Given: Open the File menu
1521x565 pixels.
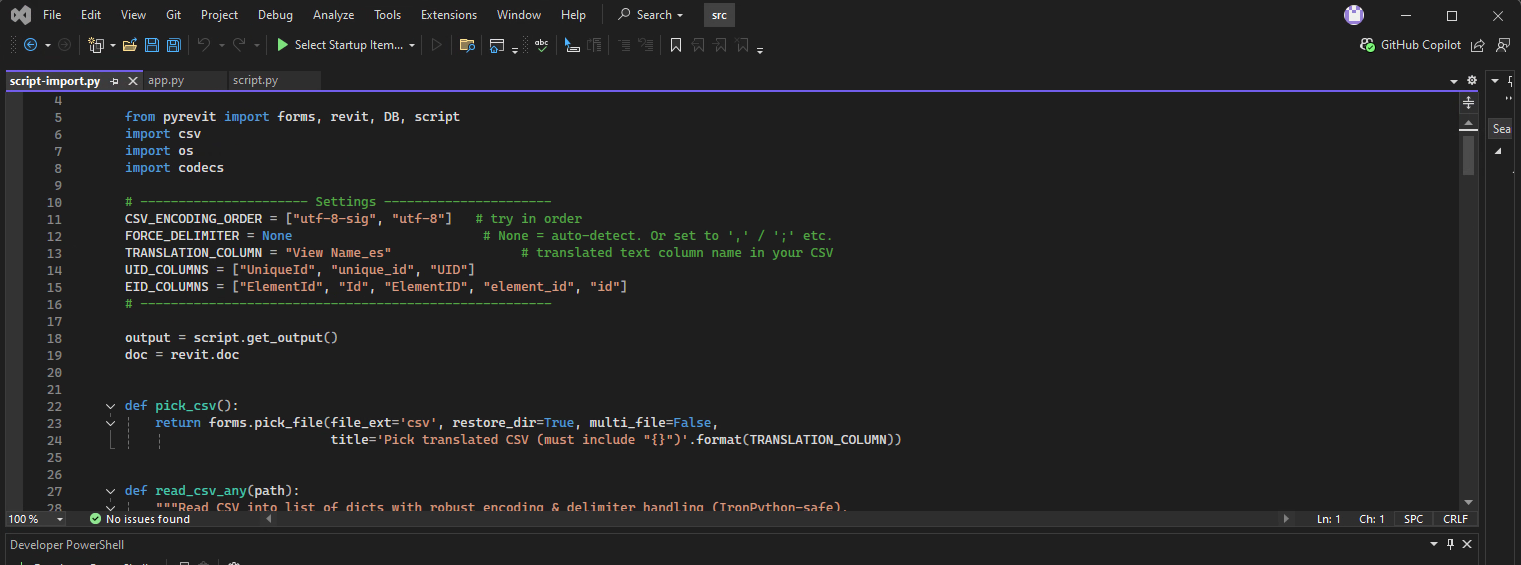Looking at the screenshot, I should coord(52,15).
